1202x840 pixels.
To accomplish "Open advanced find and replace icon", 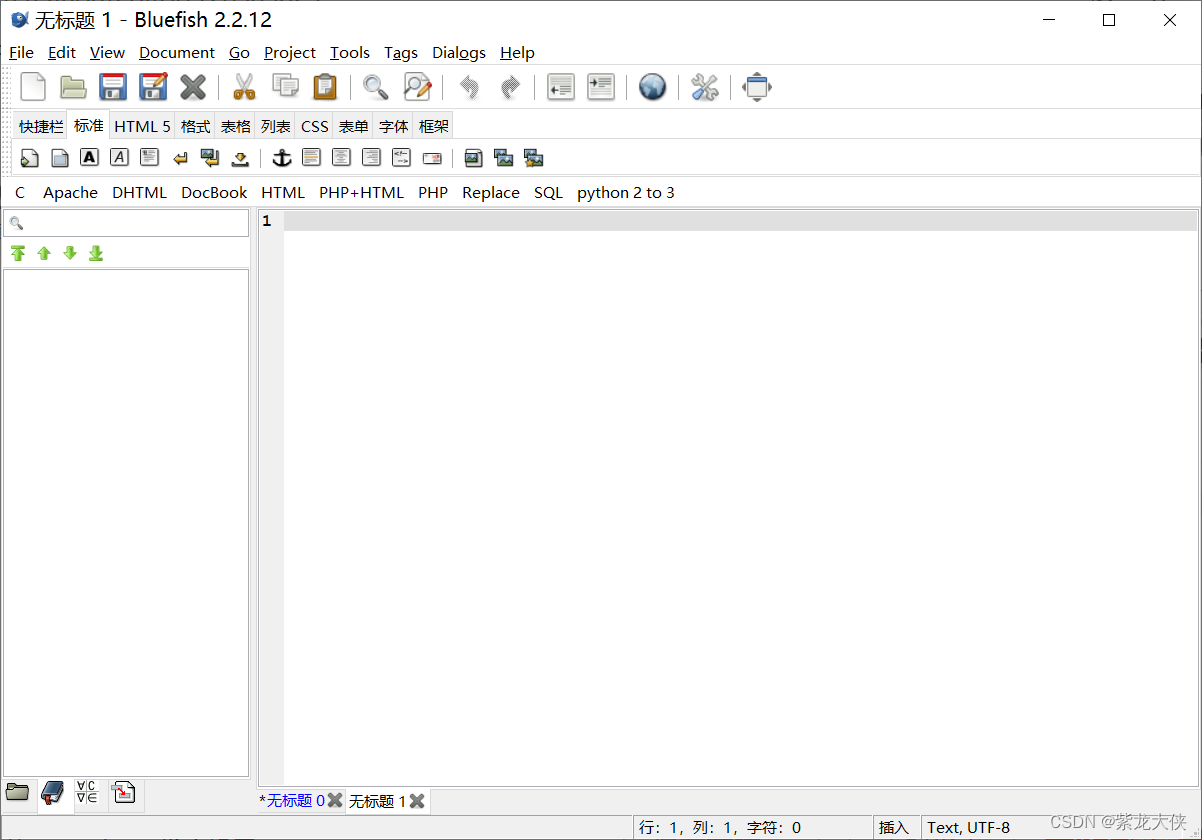I will pyautogui.click(x=417, y=87).
